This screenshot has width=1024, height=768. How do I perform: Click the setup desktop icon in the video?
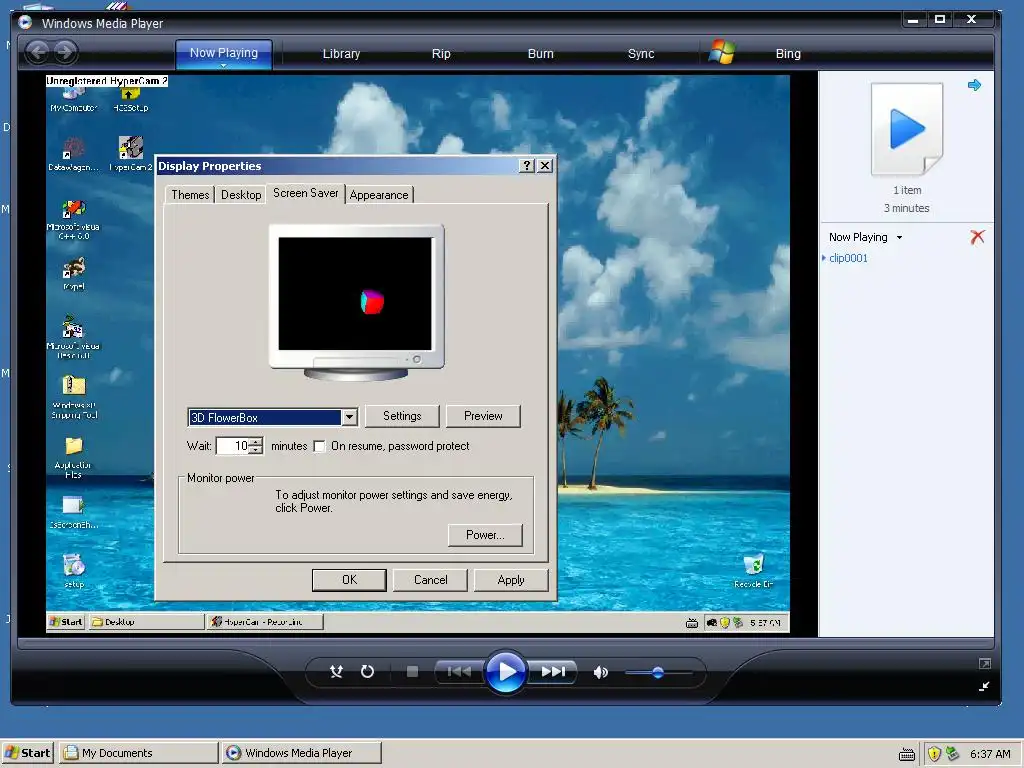(x=74, y=570)
